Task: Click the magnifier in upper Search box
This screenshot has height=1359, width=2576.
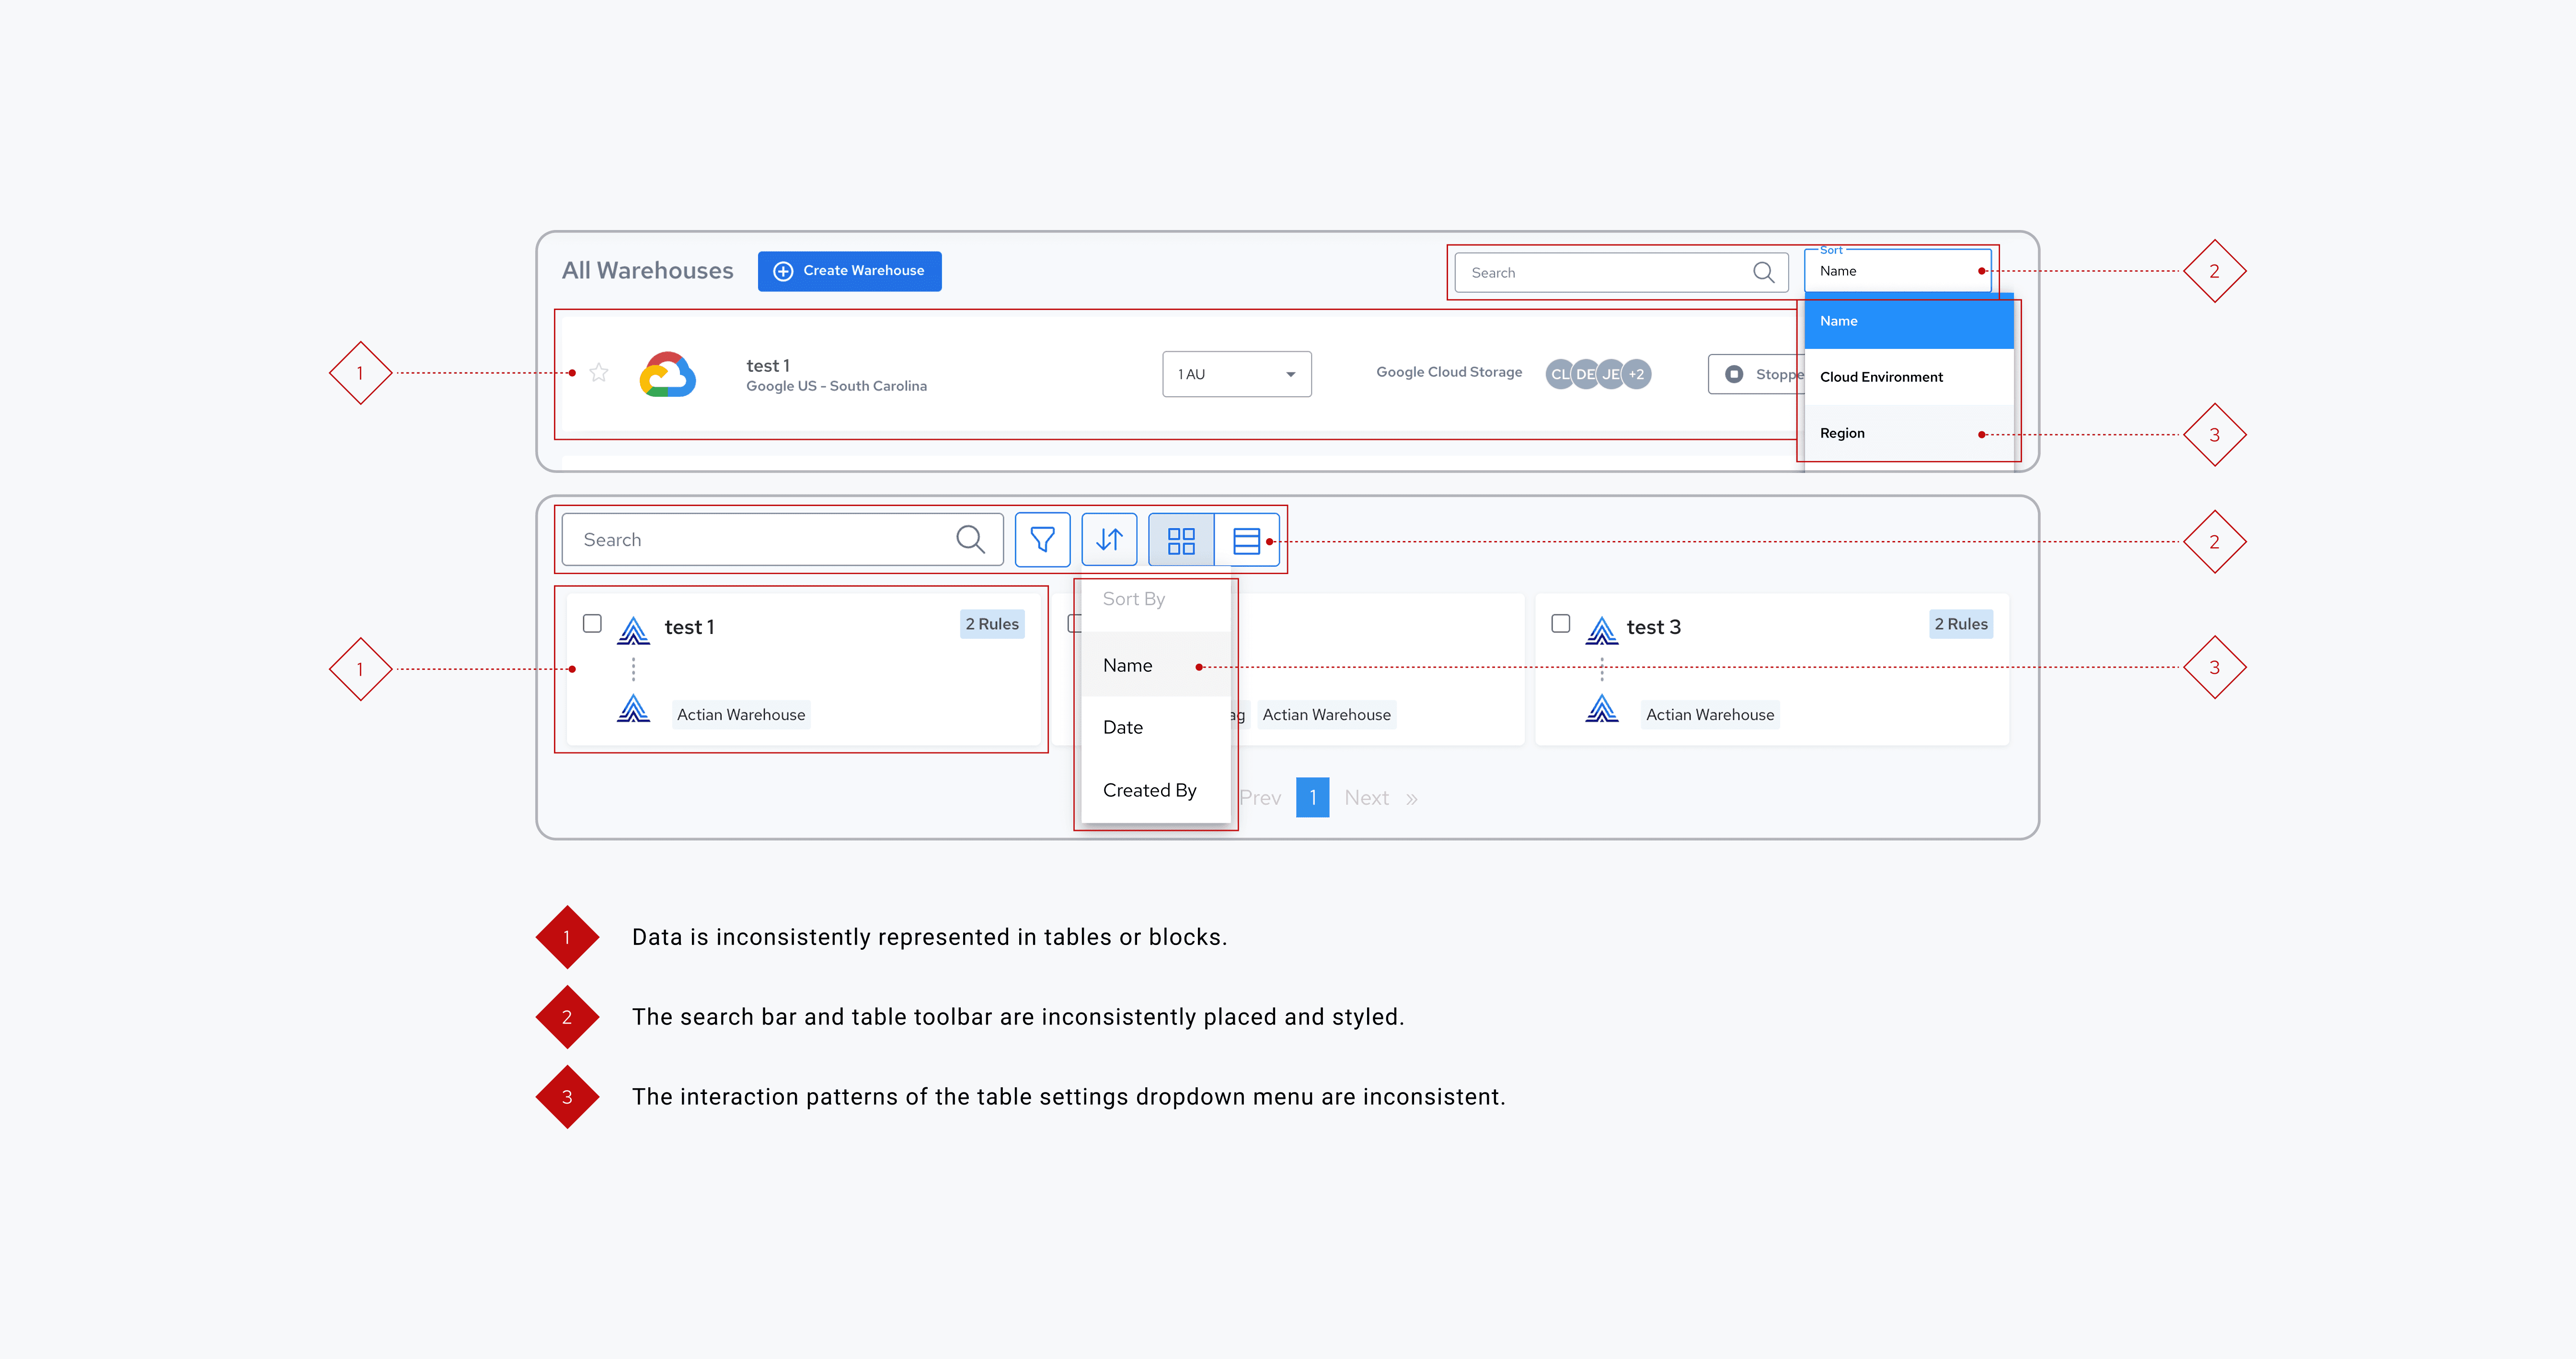Action: tap(1763, 272)
